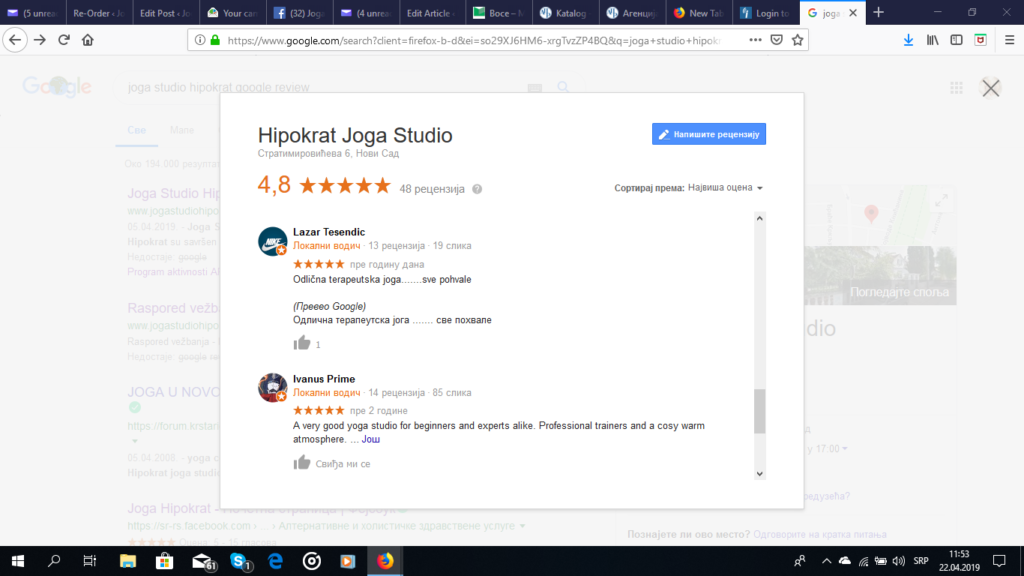Open Mail app on taskbar
The width and height of the screenshot is (1024, 576).
pos(202,561)
